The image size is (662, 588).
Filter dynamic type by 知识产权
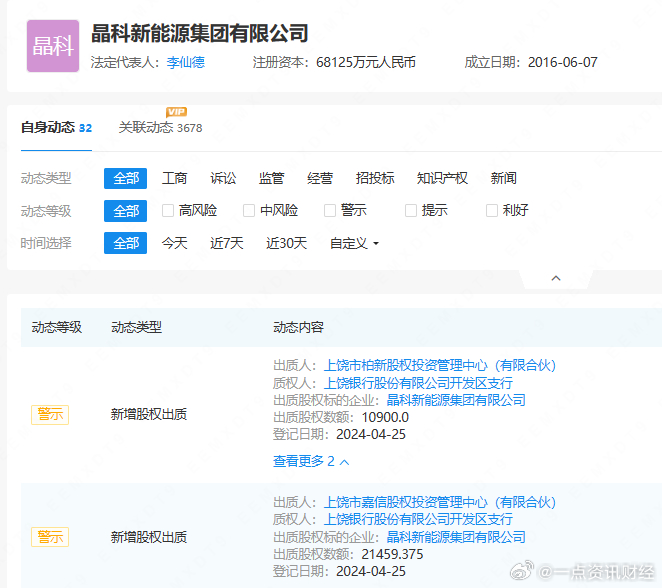[442, 178]
